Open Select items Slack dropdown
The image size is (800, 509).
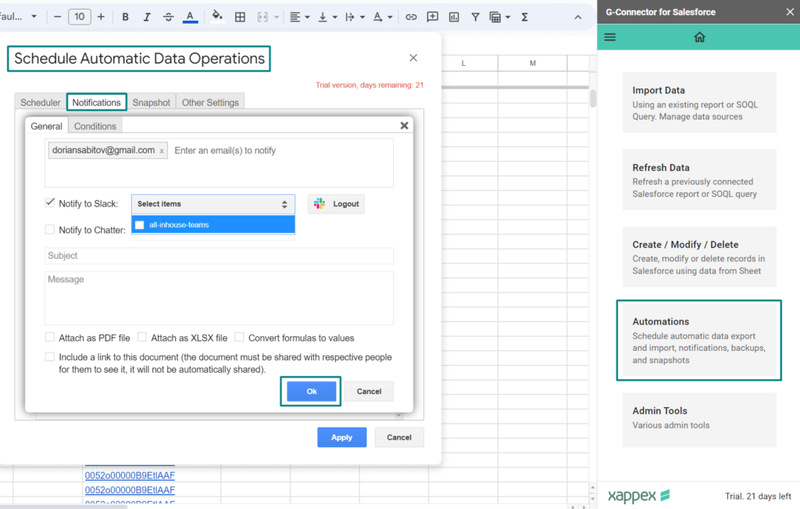pyautogui.click(x=213, y=204)
